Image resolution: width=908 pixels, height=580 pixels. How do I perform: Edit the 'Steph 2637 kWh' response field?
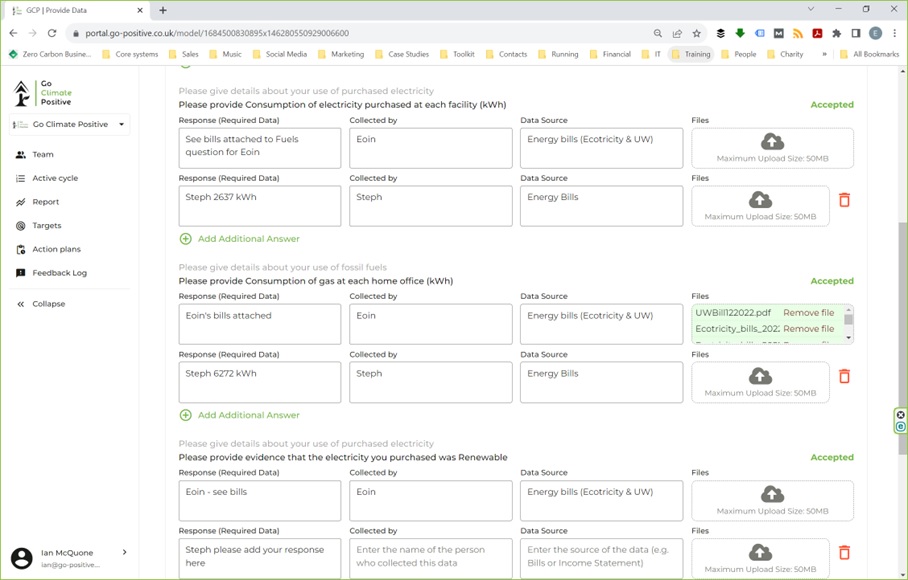[x=259, y=206]
